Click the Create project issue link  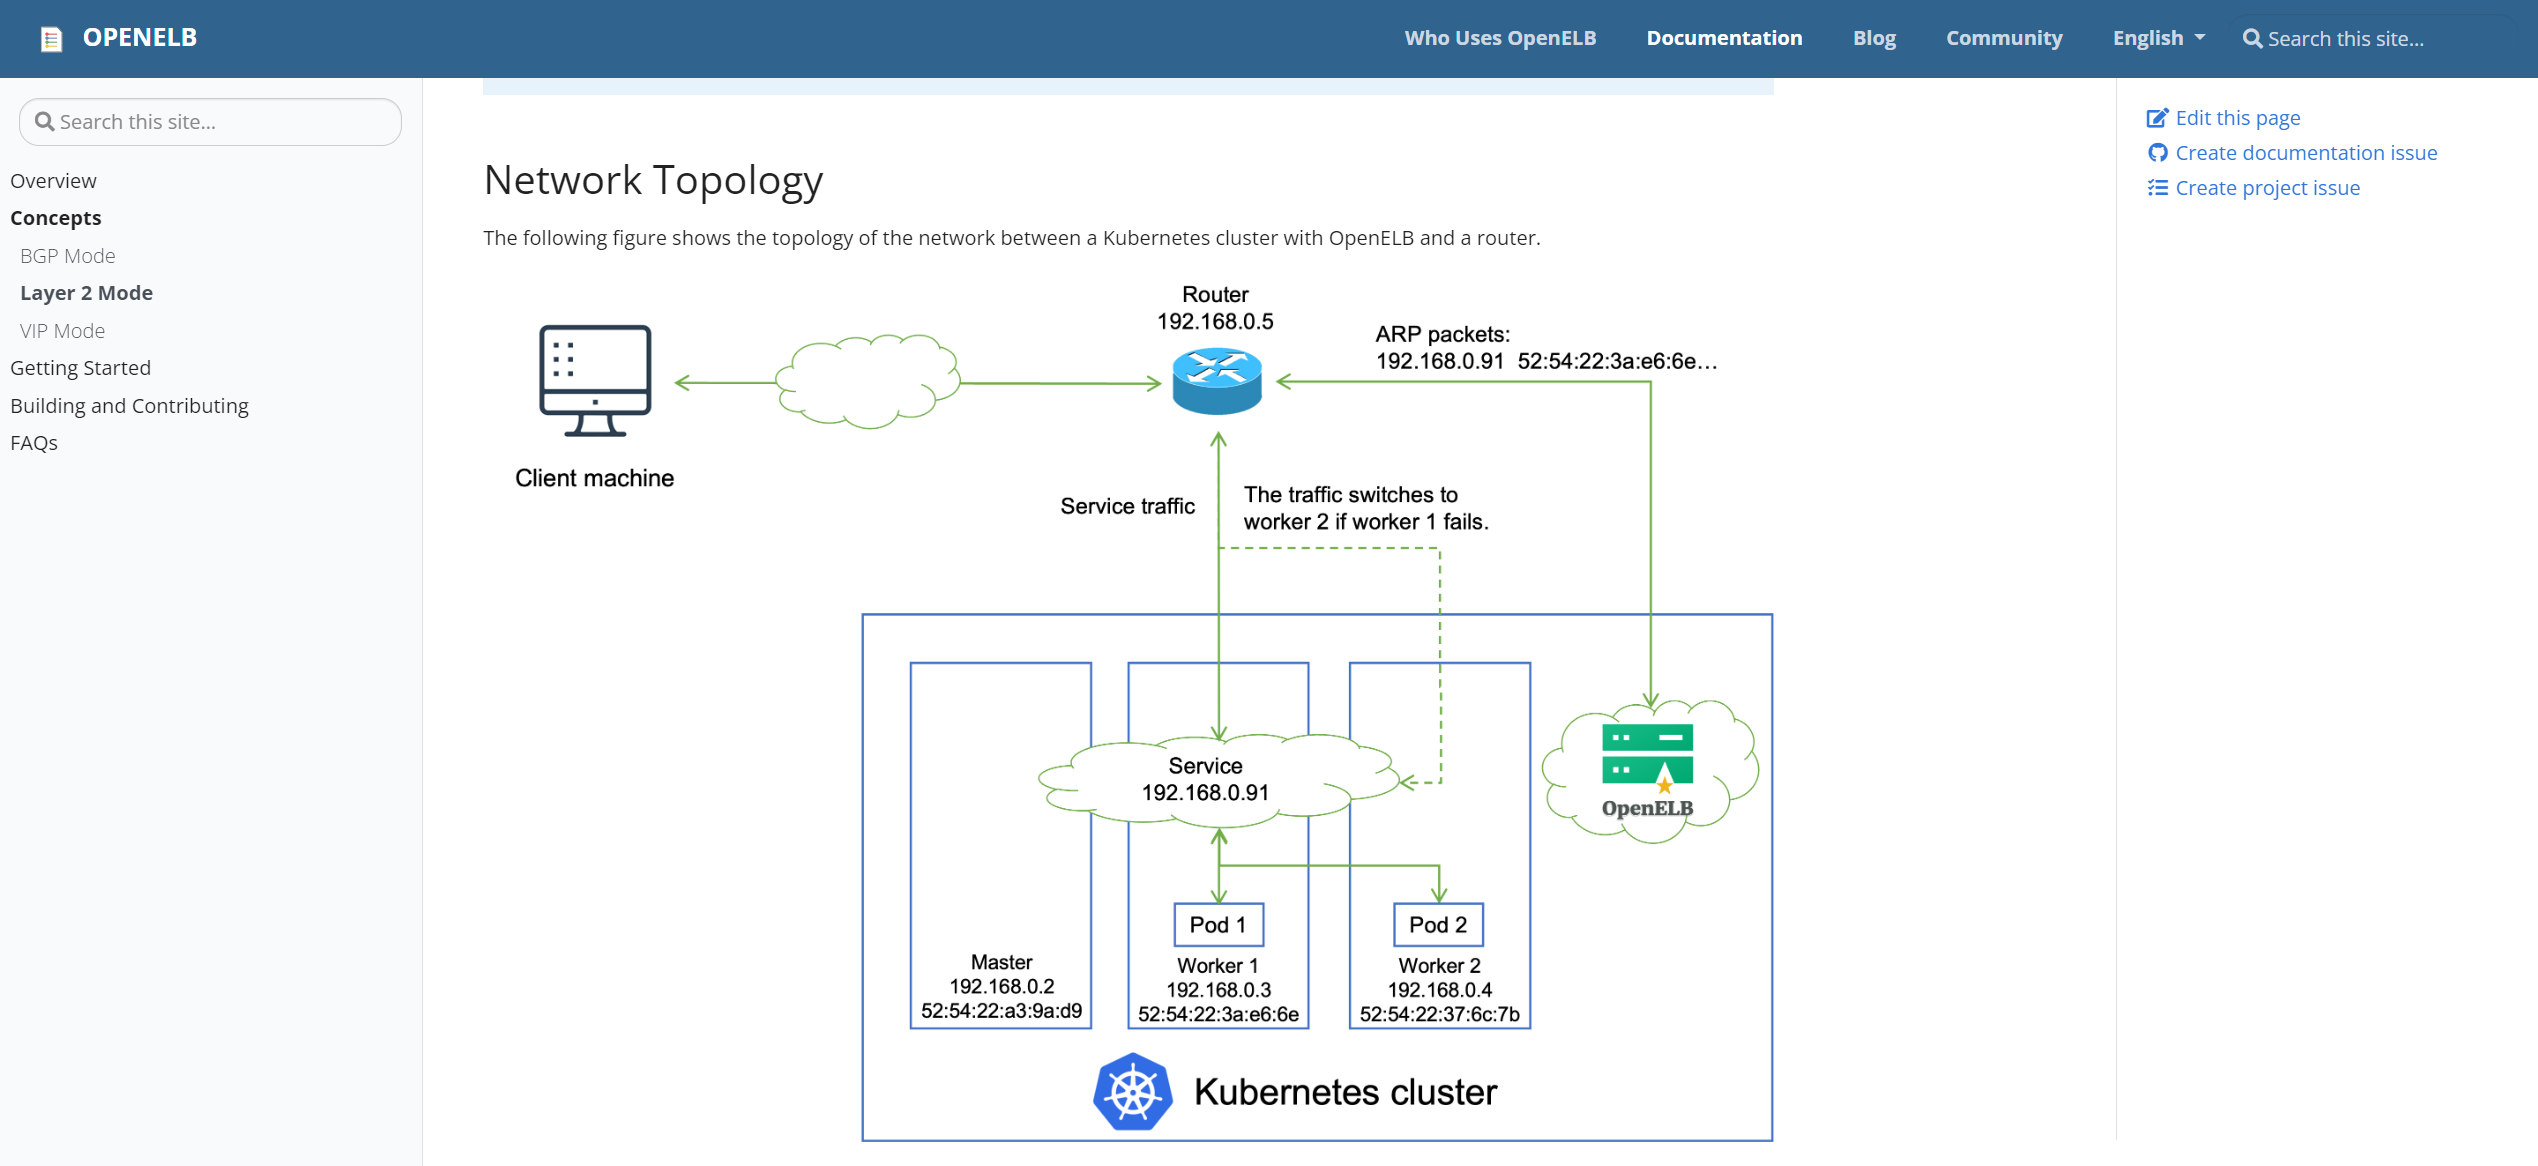point(2266,188)
